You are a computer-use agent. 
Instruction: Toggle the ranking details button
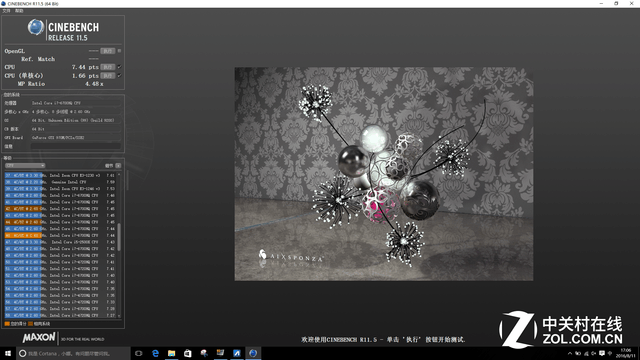(x=118, y=166)
